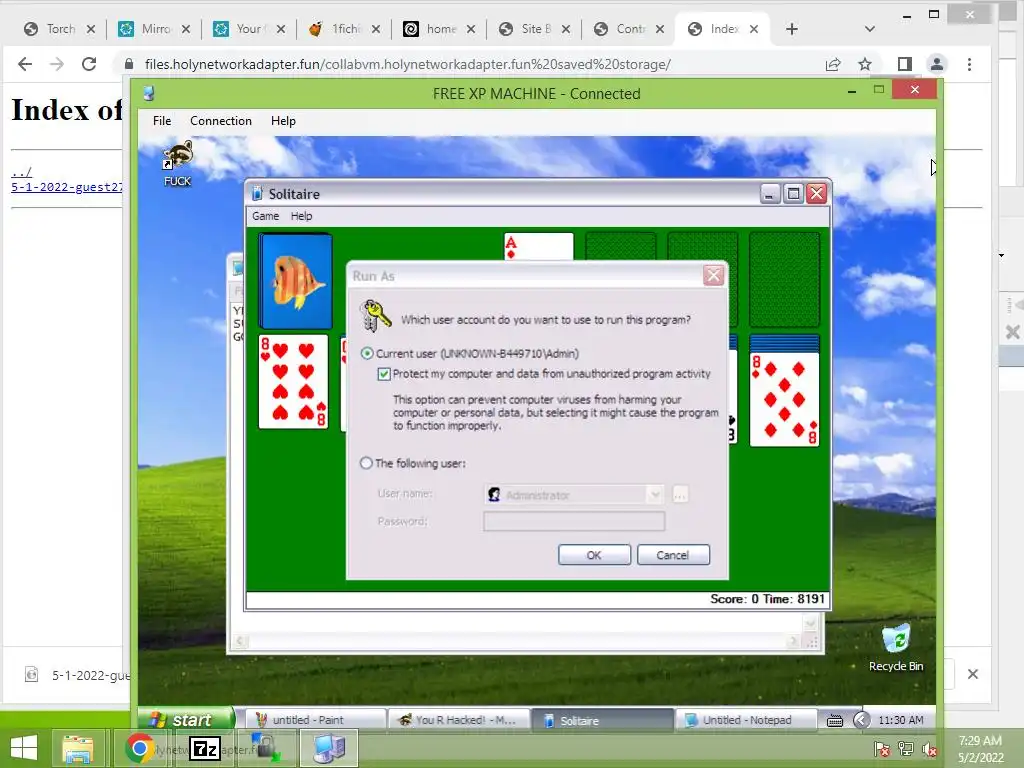
Task: Open File Explorer on host taskbar
Action: coord(78,748)
